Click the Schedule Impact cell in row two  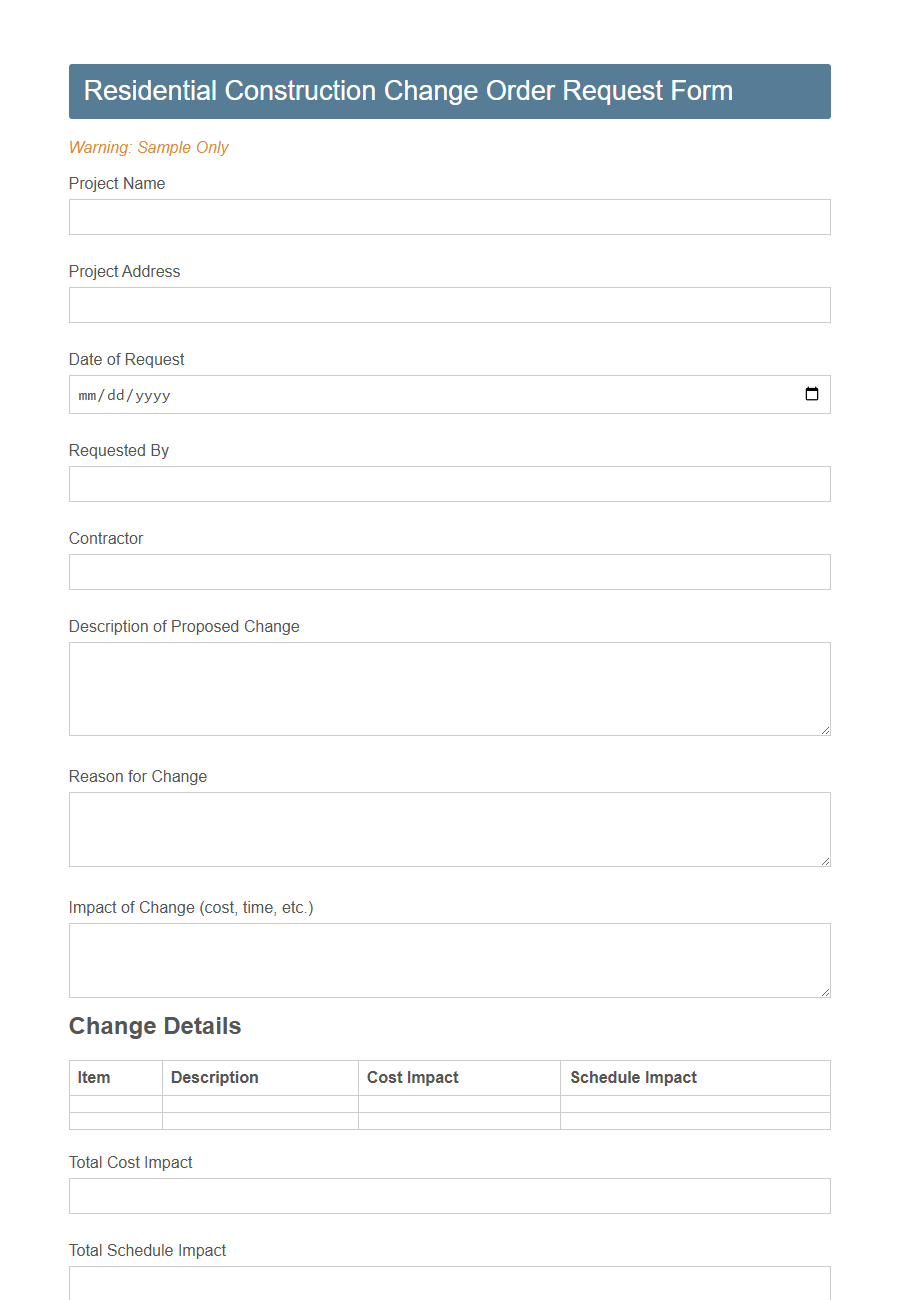[x=695, y=1121]
